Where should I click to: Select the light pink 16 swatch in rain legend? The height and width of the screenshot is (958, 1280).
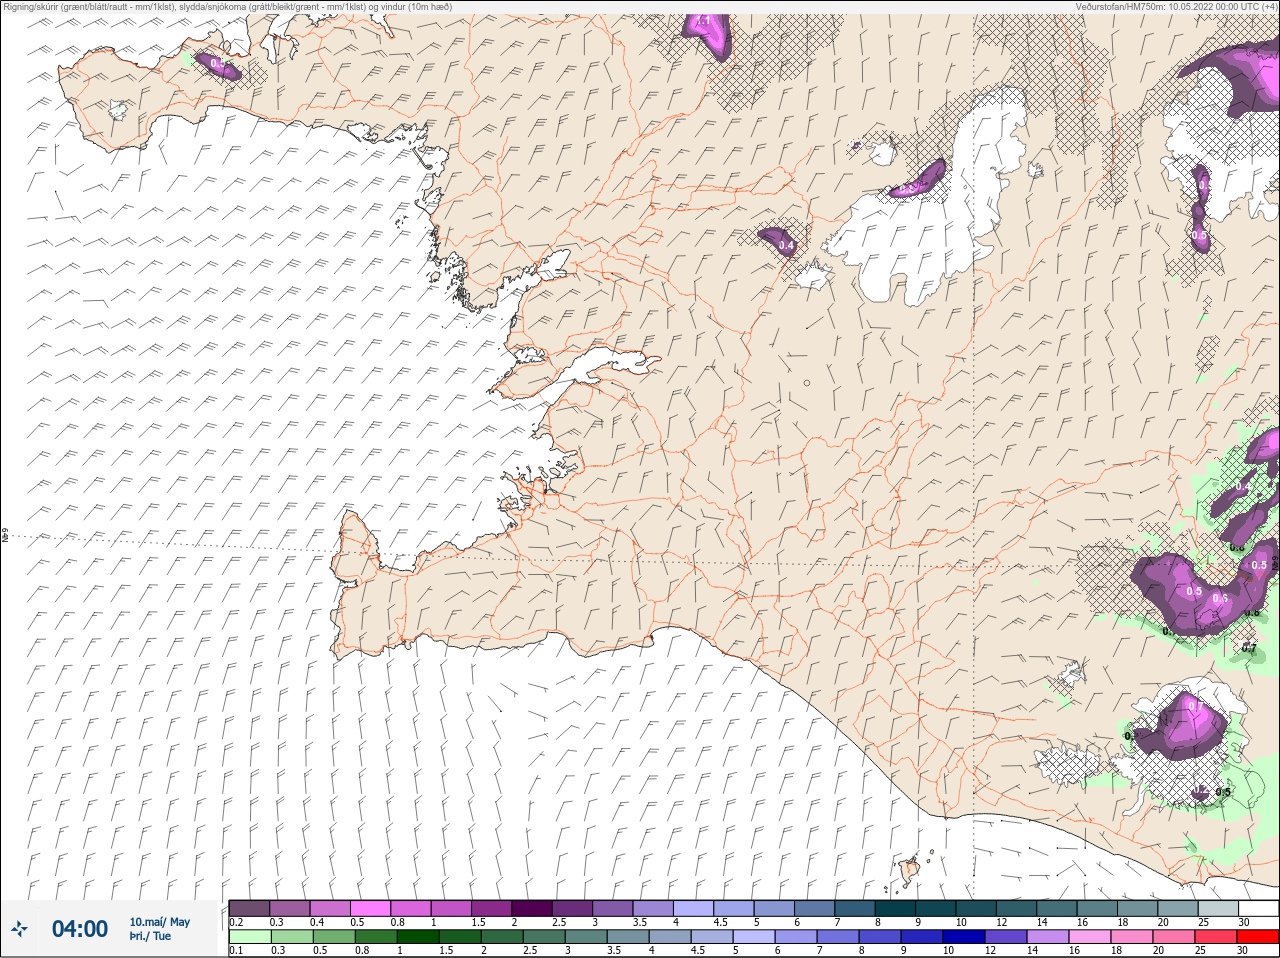1090,937
